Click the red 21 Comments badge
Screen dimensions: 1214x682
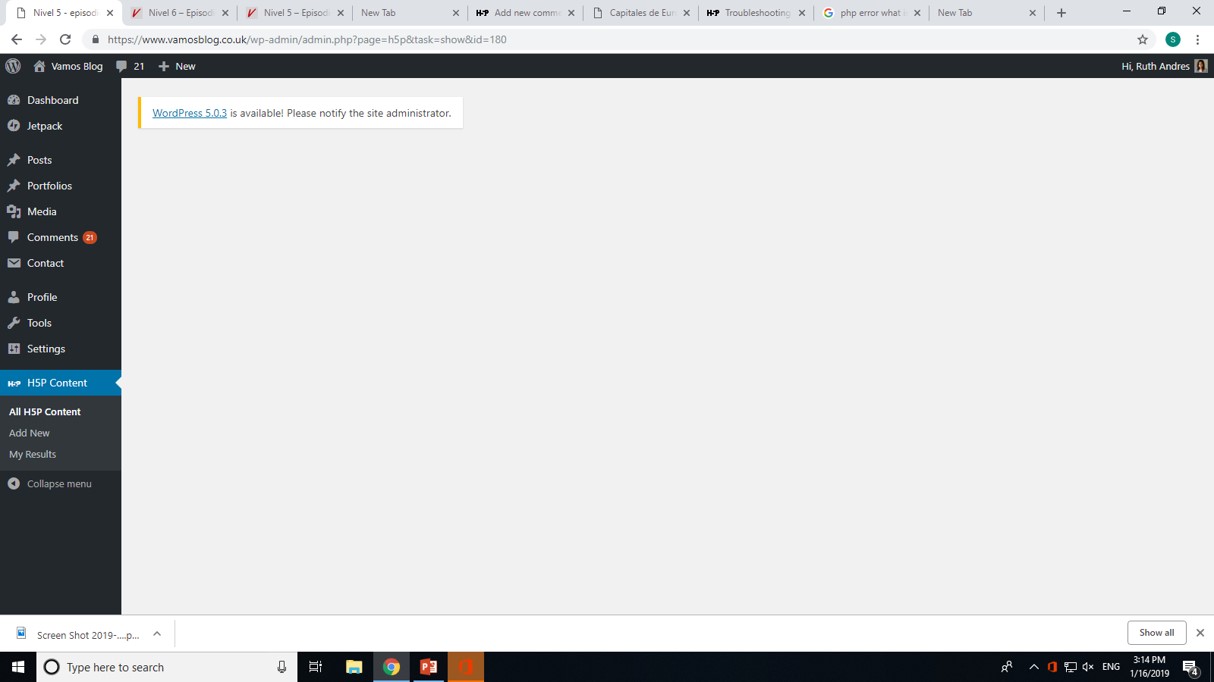tap(90, 238)
